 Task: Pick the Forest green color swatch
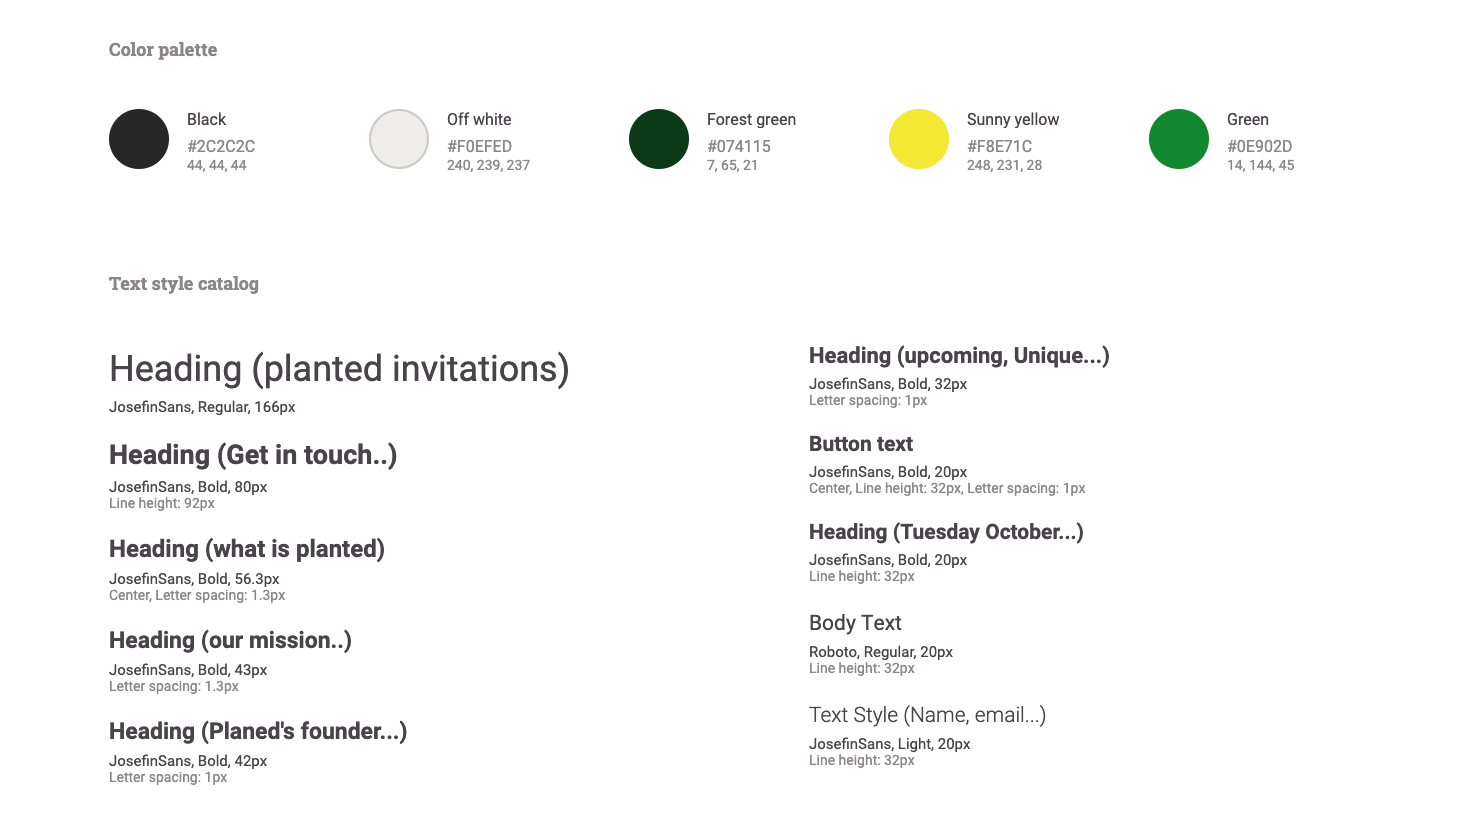point(659,139)
